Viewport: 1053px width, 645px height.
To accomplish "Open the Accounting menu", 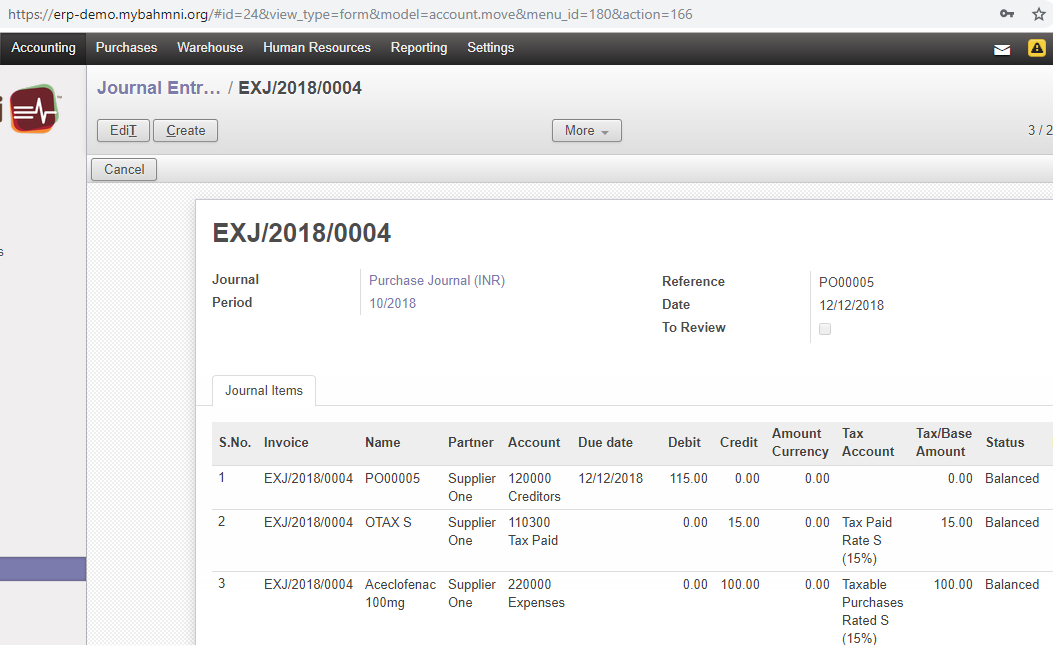I will click(43, 48).
